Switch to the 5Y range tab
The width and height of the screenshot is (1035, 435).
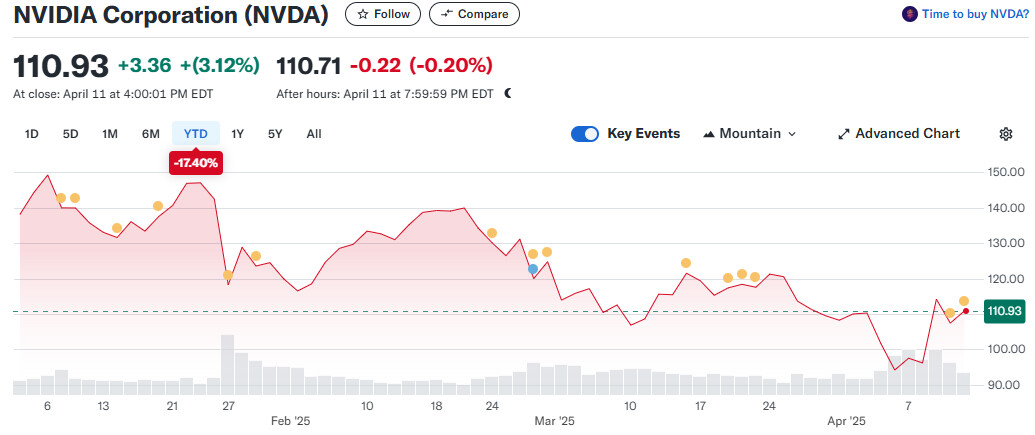tap(275, 134)
